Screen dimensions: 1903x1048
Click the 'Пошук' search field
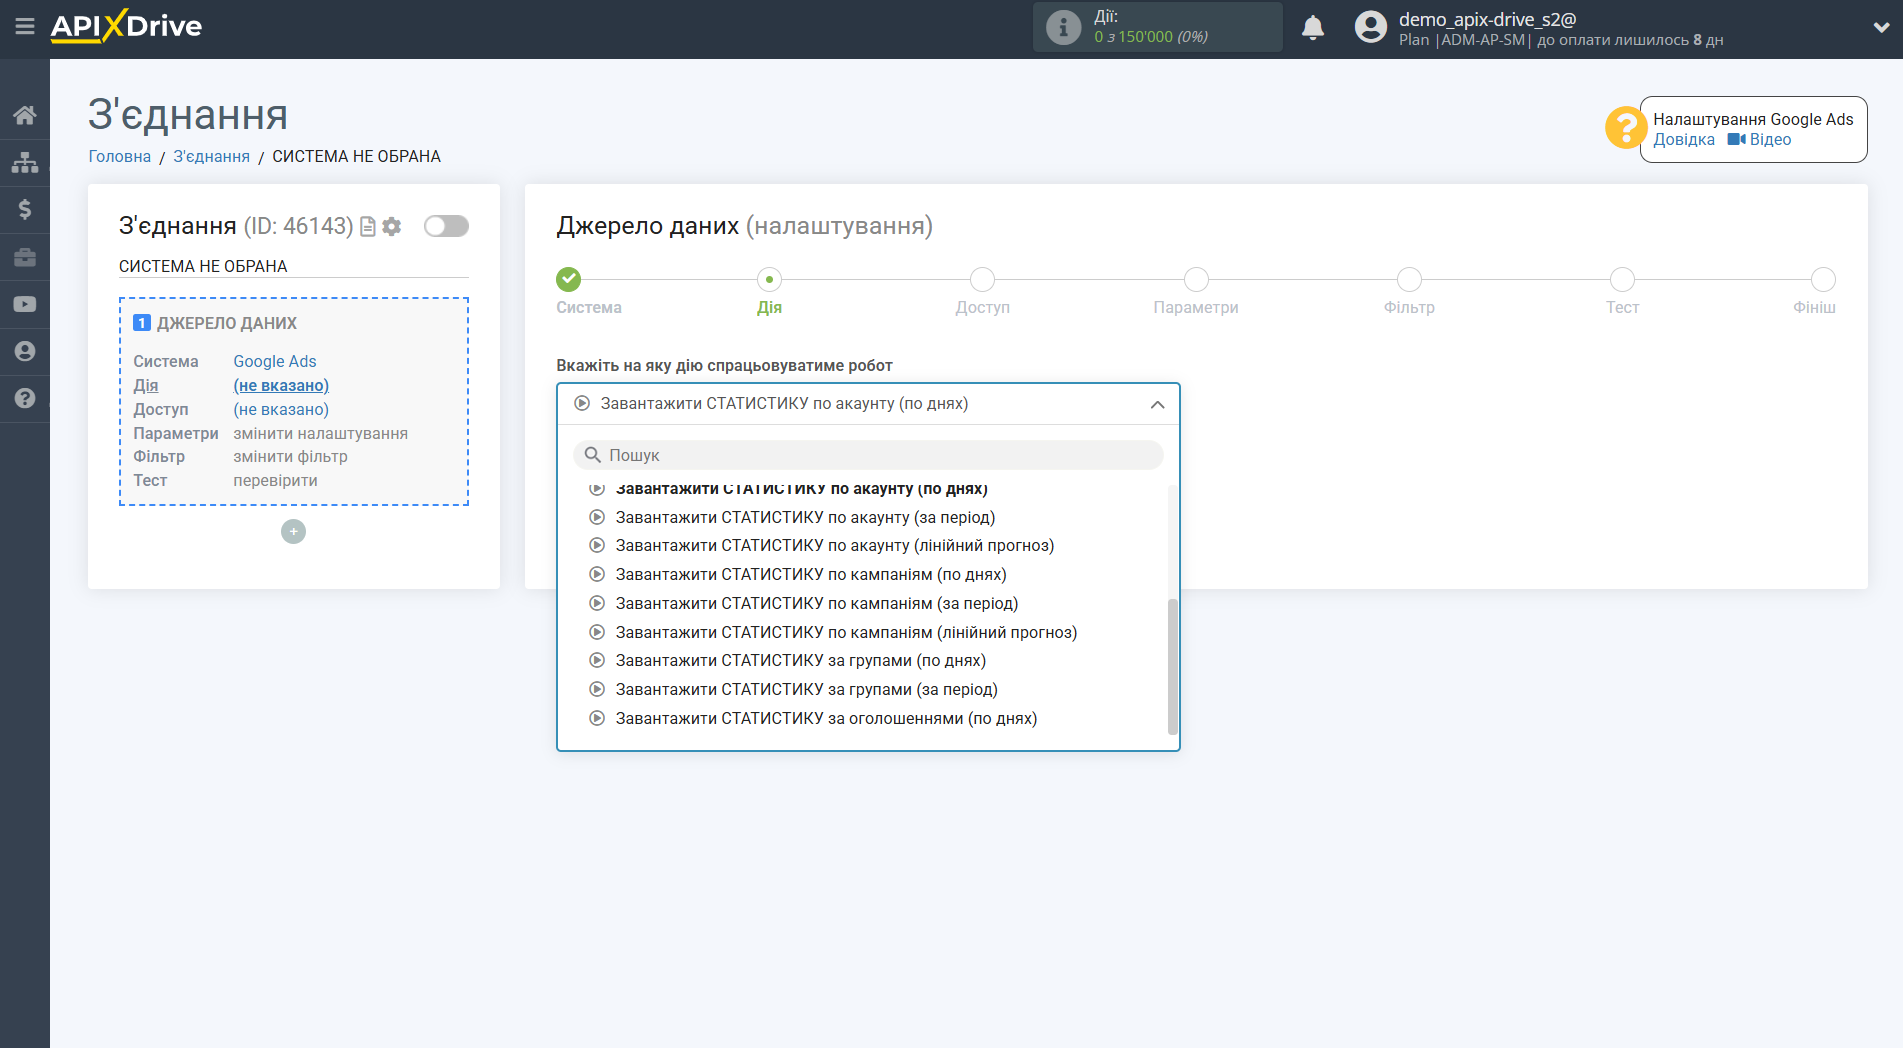(868, 455)
